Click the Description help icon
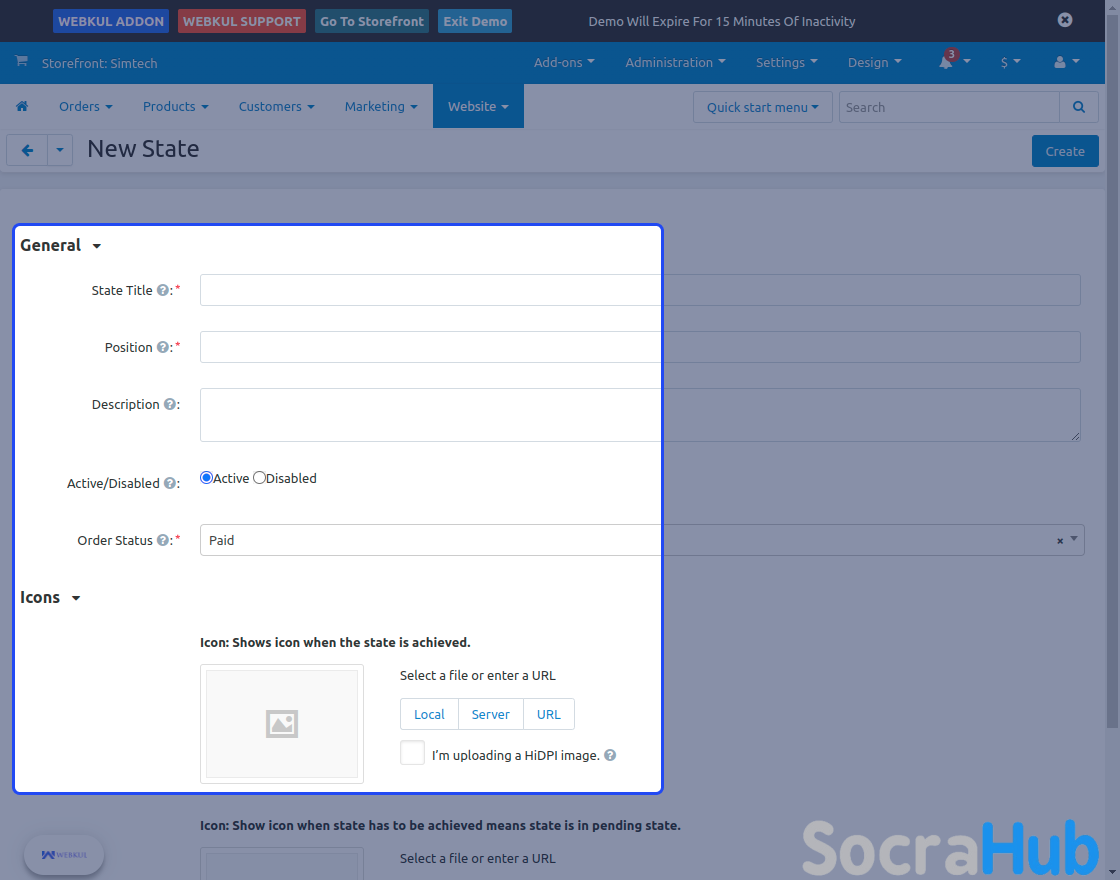 (x=170, y=404)
